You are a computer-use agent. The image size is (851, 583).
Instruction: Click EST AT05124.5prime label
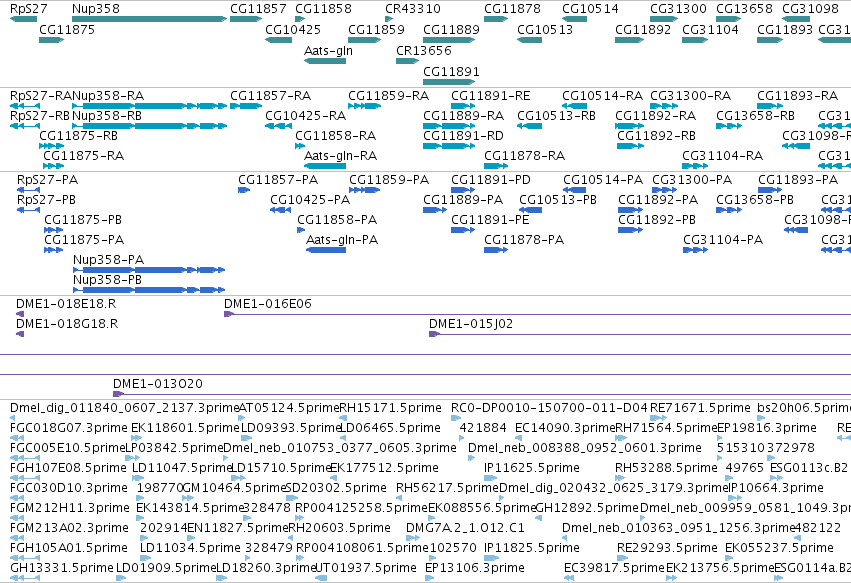(289, 408)
